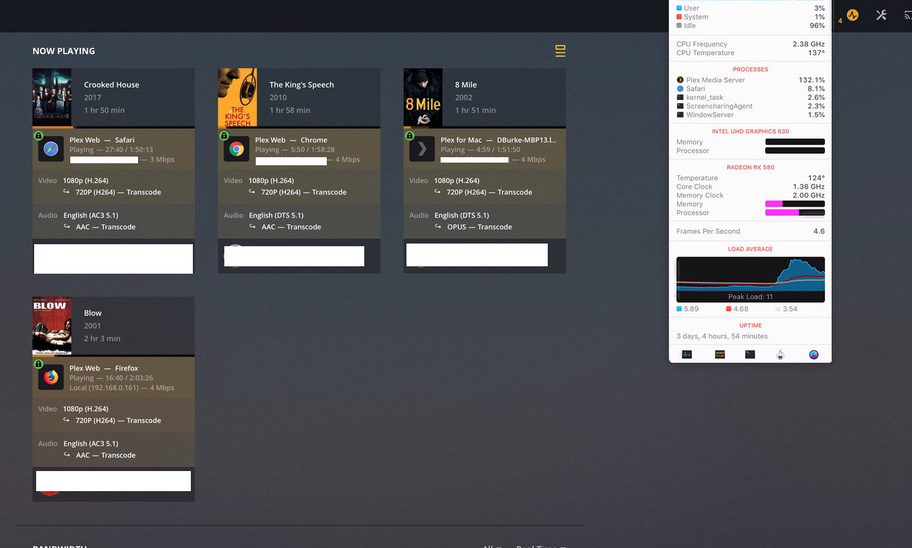Click the Crooked House playback progress bar
912x548 pixels.
[x=113, y=127]
